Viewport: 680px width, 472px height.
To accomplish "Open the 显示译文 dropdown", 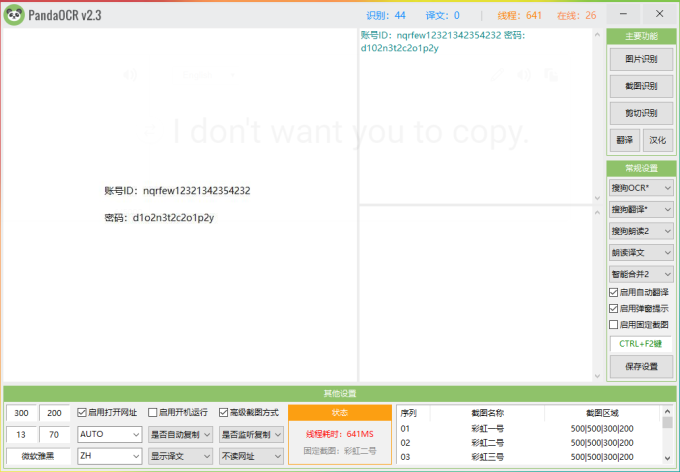I will click(180, 456).
